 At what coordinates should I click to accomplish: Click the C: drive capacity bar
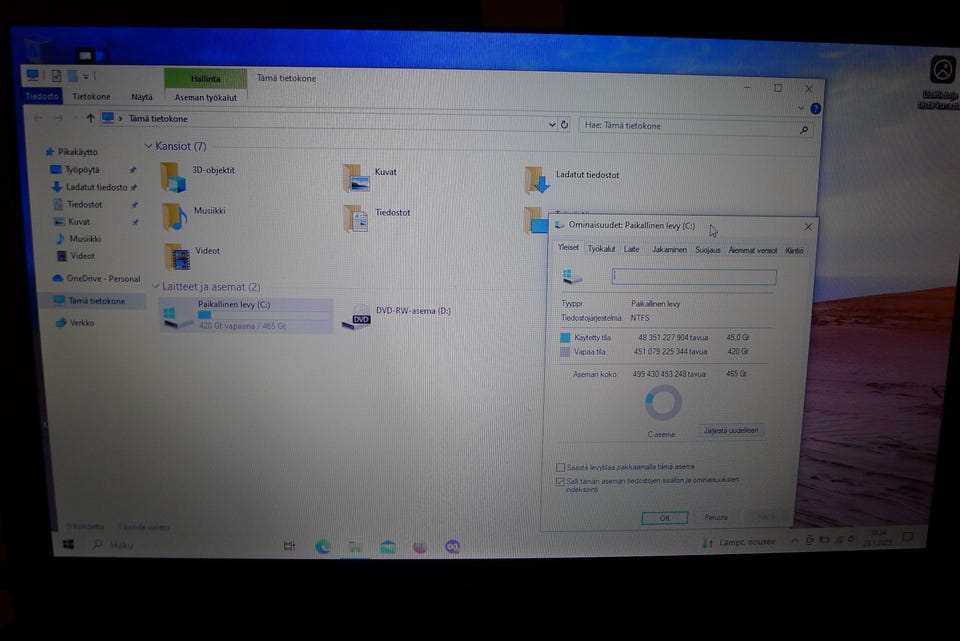264,315
